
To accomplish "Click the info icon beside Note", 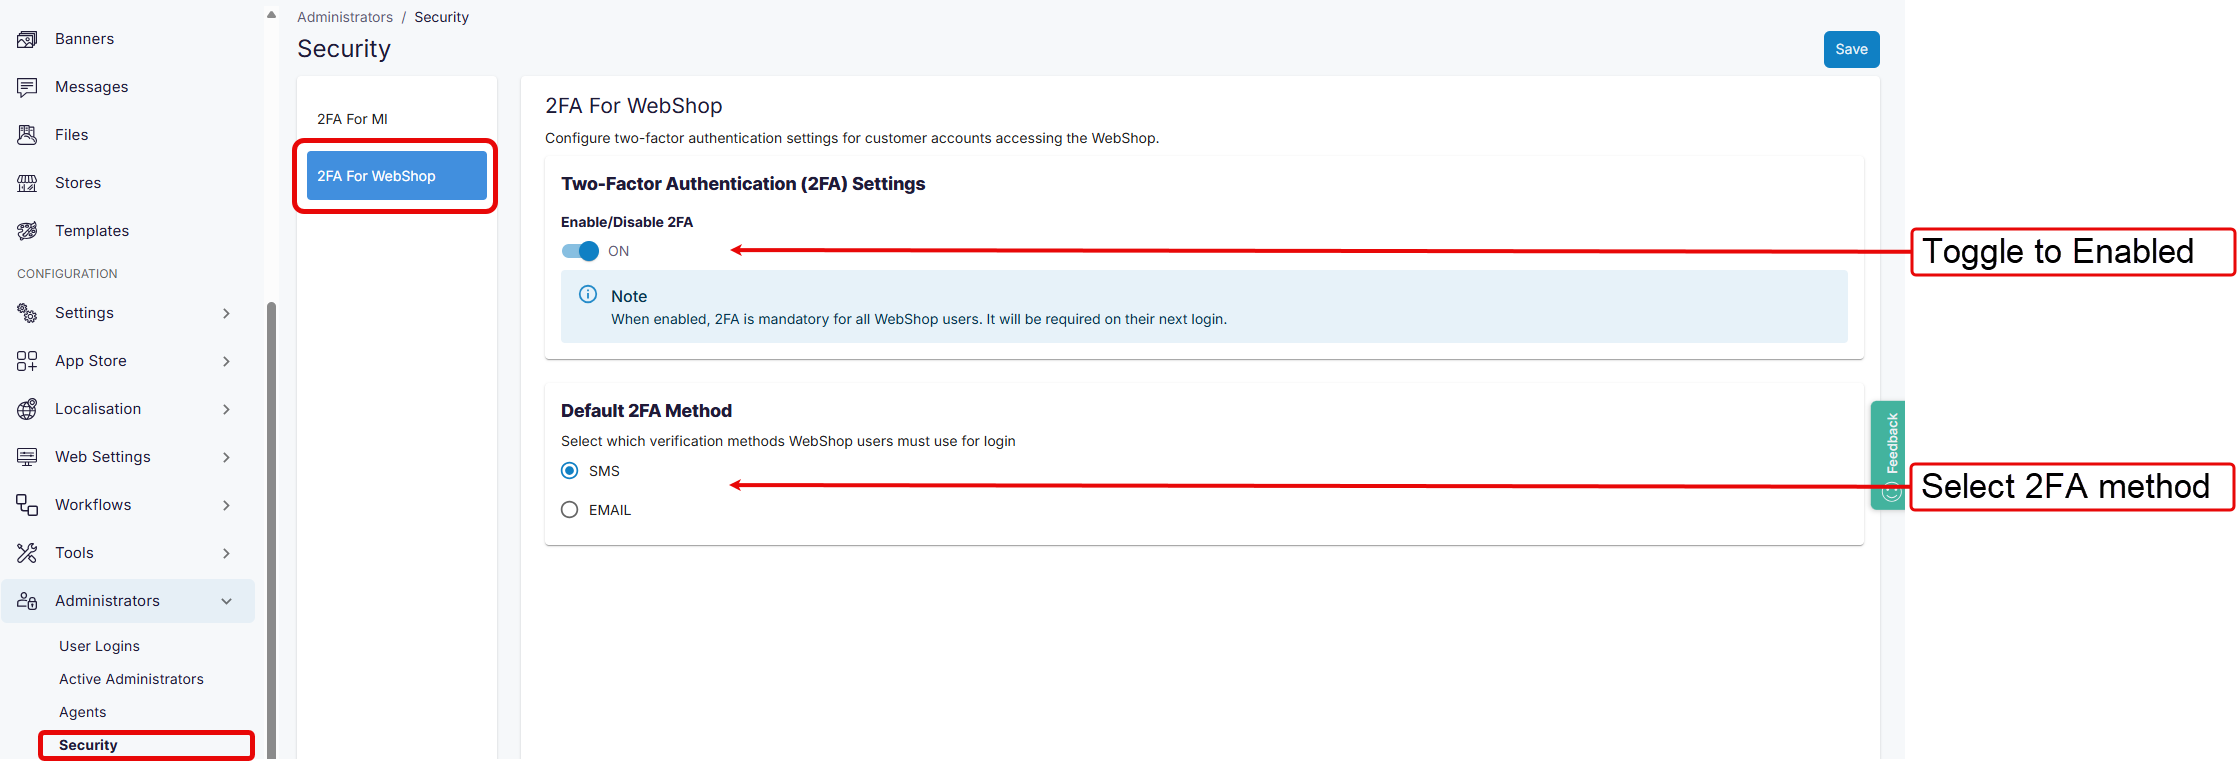I will [x=588, y=294].
